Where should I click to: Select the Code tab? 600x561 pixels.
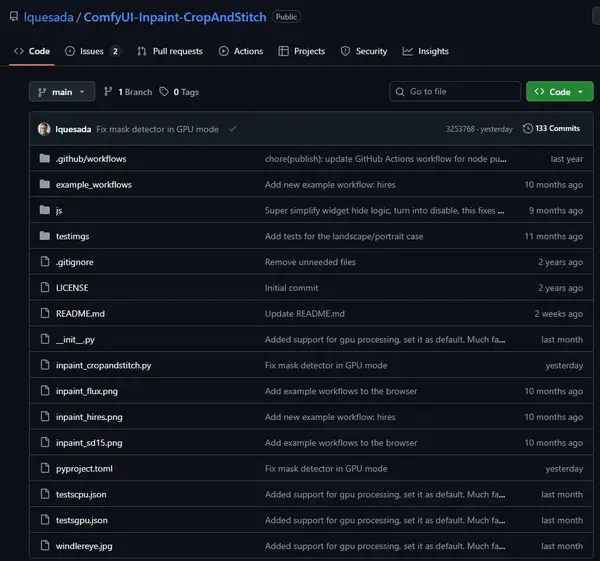[x=32, y=51]
